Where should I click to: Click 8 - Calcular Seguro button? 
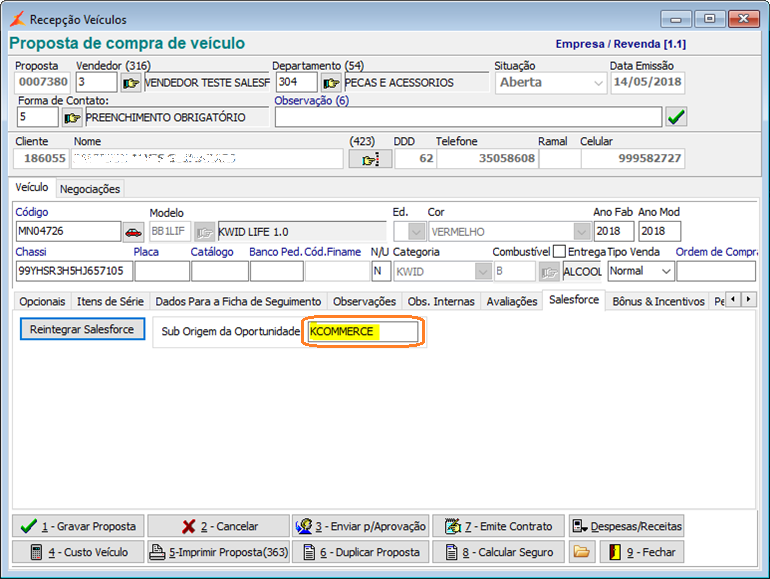pyautogui.click(x=499, y=552)
